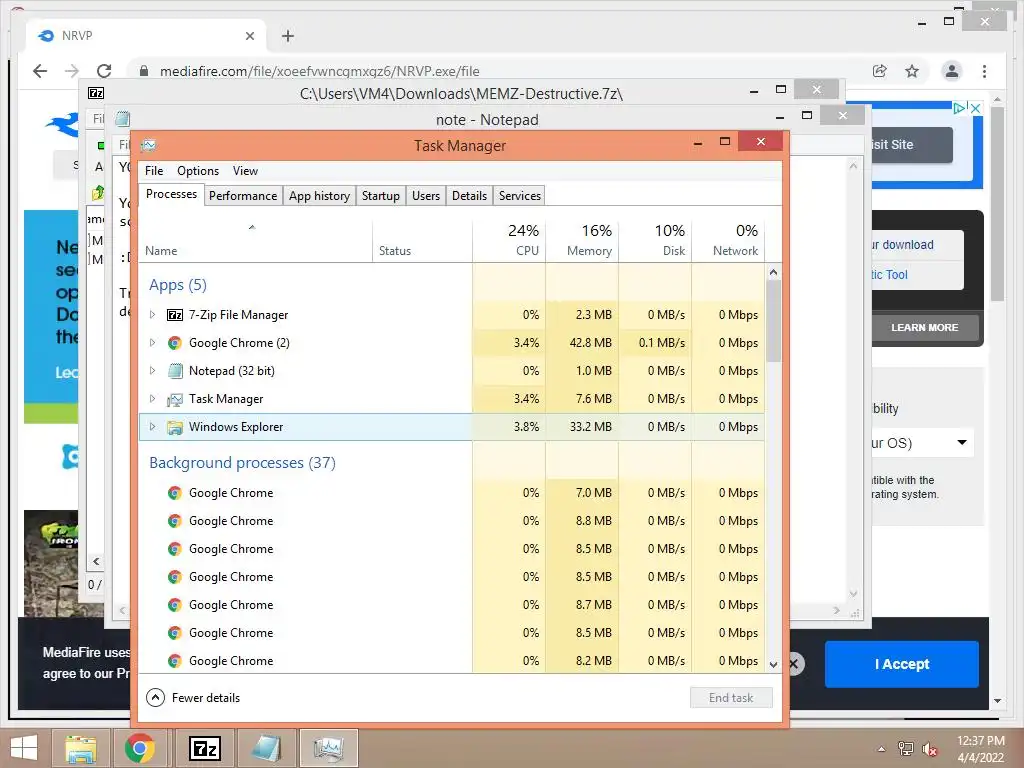This screenshot has height=768, width=1024.
Task: Show hidden tray icons arrow
Action: click(881, 749)
